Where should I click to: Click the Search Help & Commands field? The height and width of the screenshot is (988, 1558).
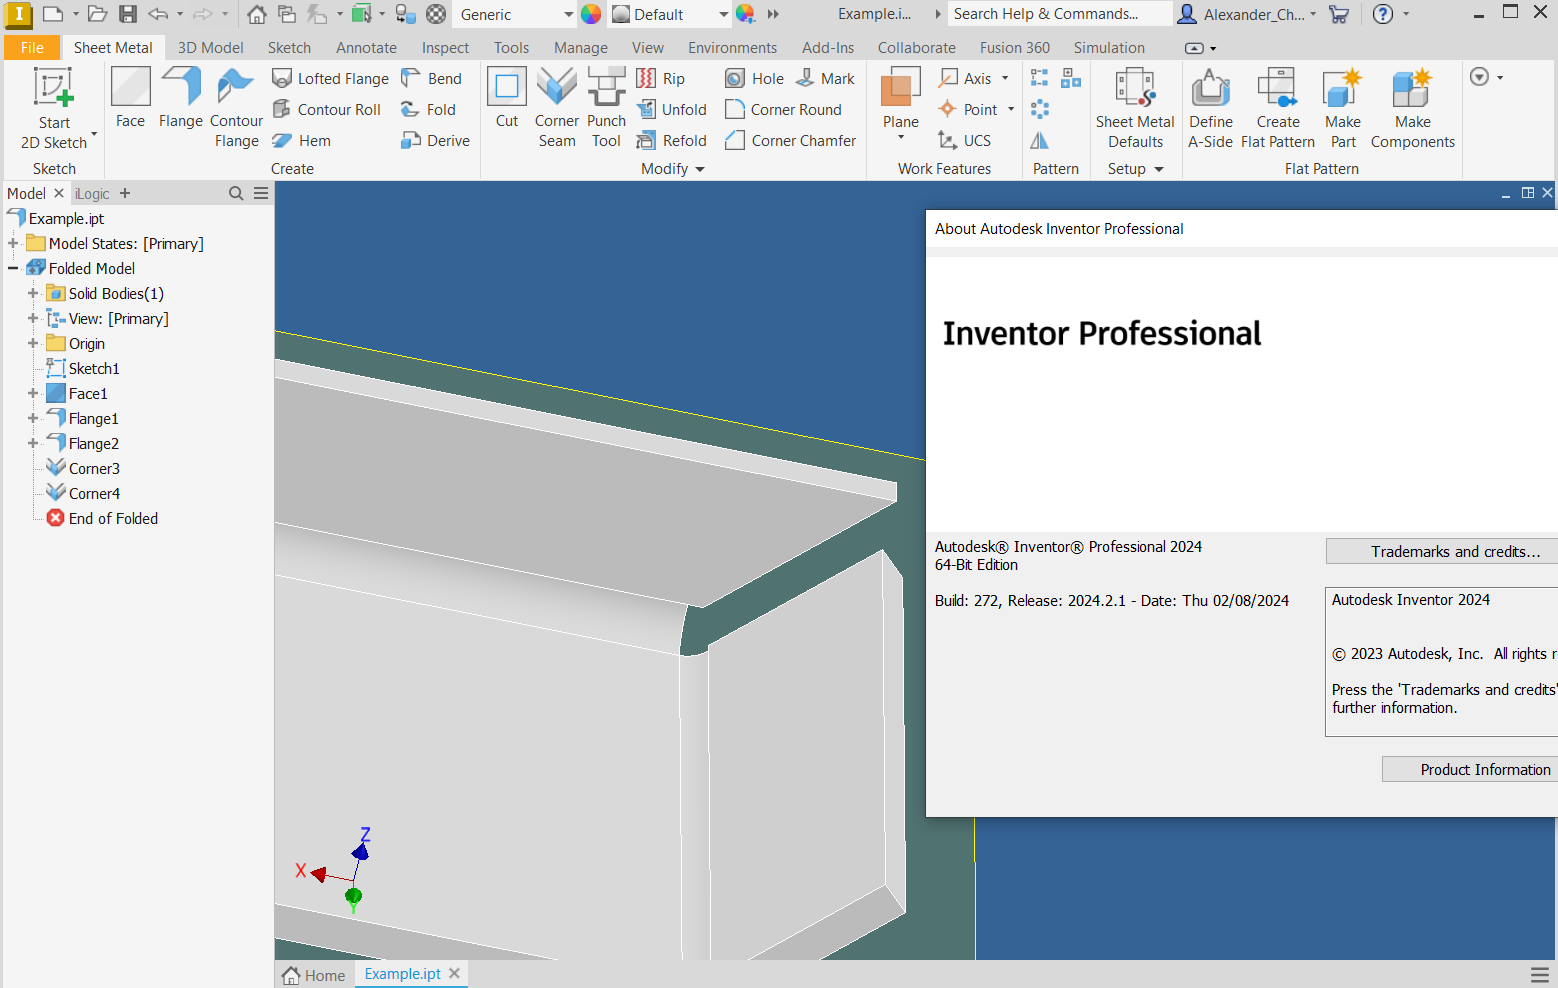tap(1057, 13)
